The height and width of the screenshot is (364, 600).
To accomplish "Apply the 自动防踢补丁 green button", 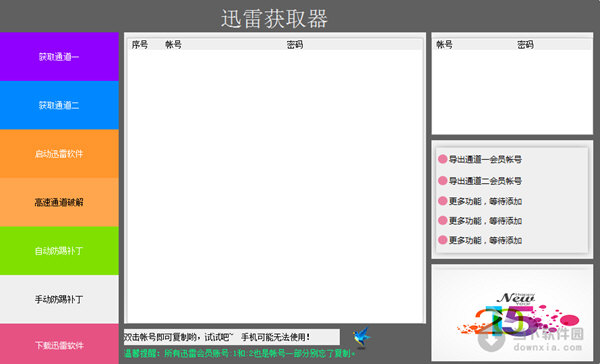I will (x=59, y=251).
